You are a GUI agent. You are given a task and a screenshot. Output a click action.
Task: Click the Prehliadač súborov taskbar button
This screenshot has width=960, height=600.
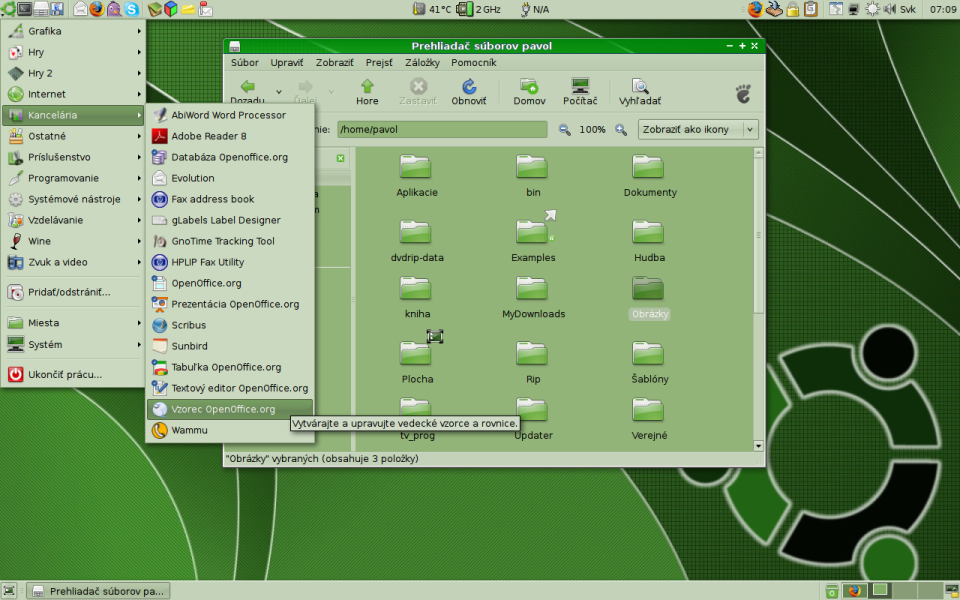coord(98,591)
